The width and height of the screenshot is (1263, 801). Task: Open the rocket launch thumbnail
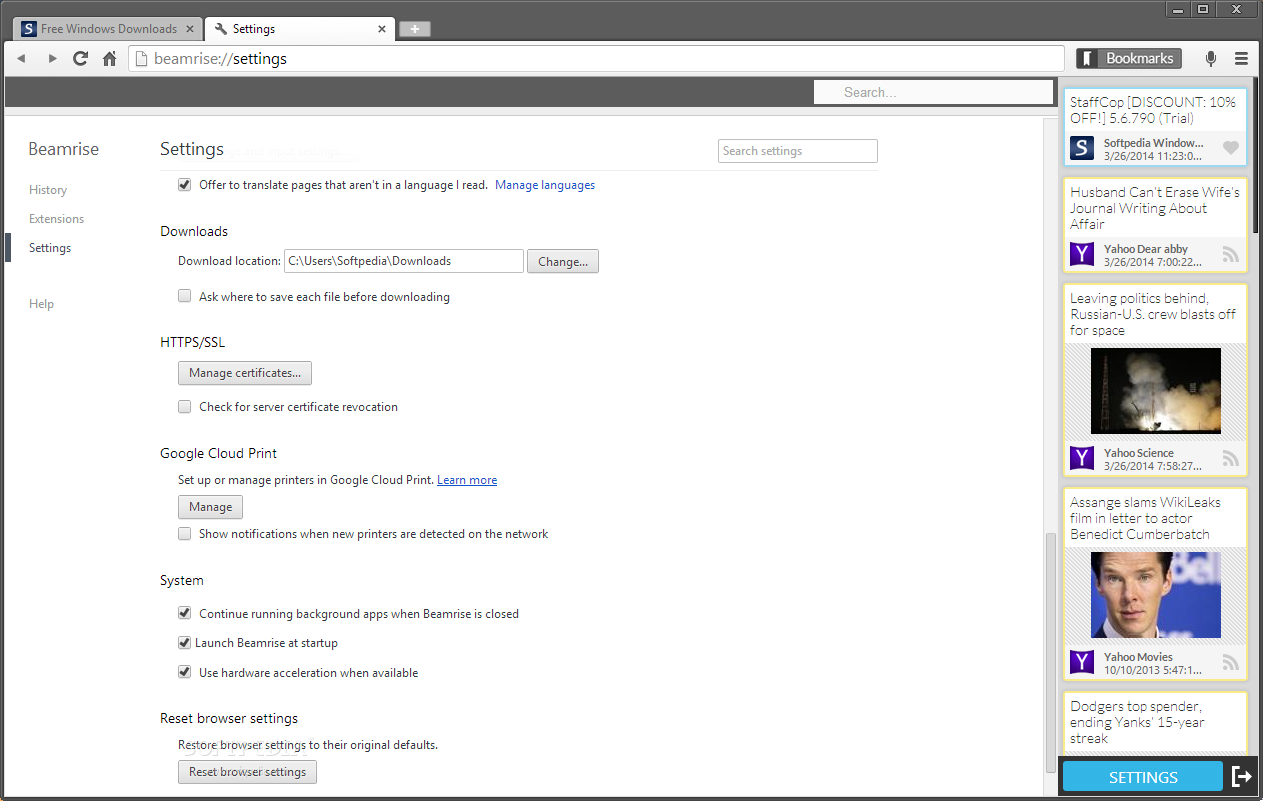[x=1156, y=391]
